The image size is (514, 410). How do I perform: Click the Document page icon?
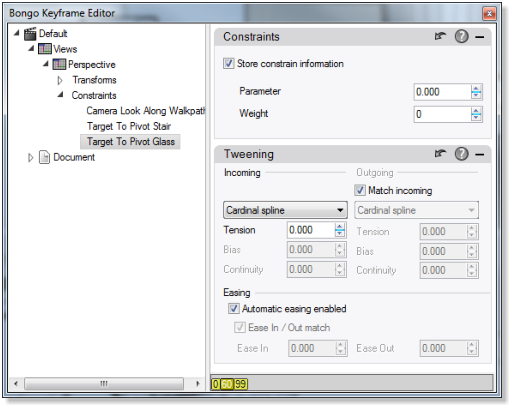pos(44,157)
